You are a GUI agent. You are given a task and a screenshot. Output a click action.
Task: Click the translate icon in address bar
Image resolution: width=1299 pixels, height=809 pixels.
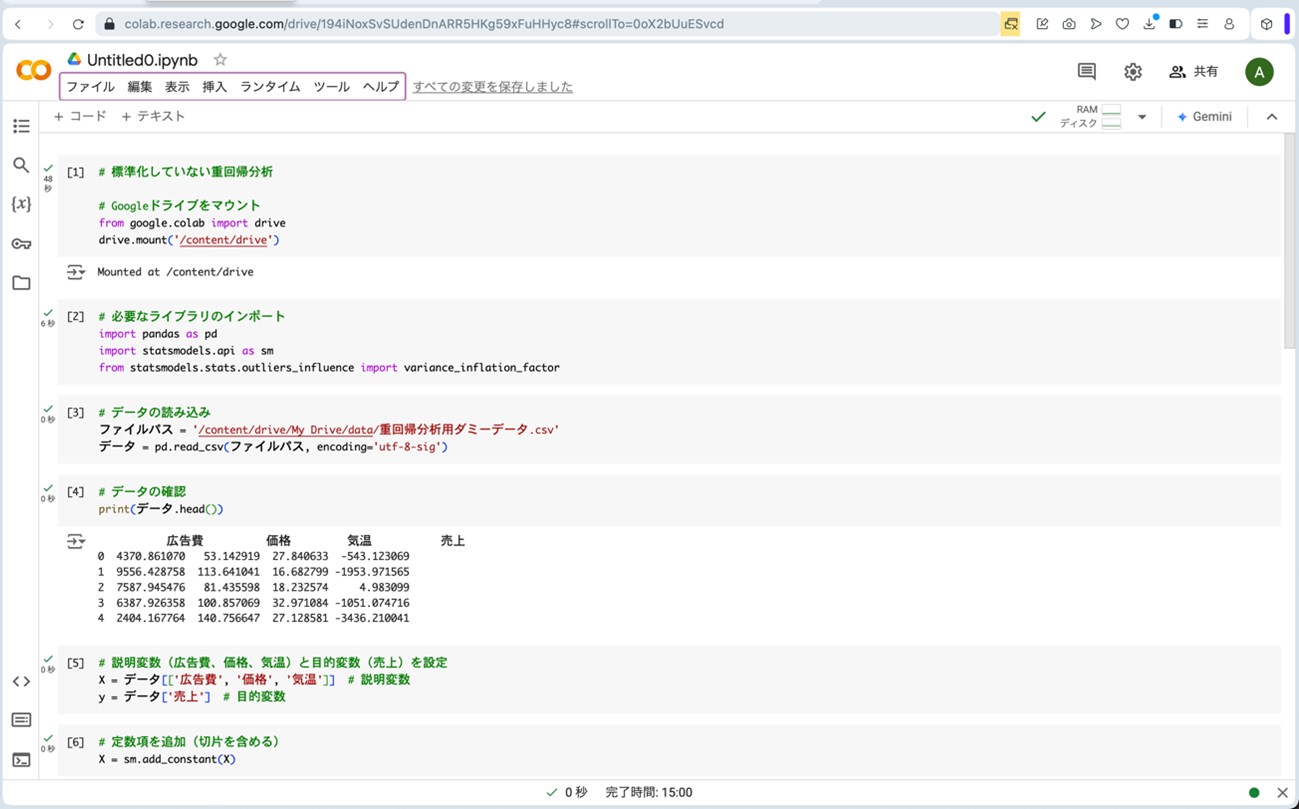pos(1011,24)
